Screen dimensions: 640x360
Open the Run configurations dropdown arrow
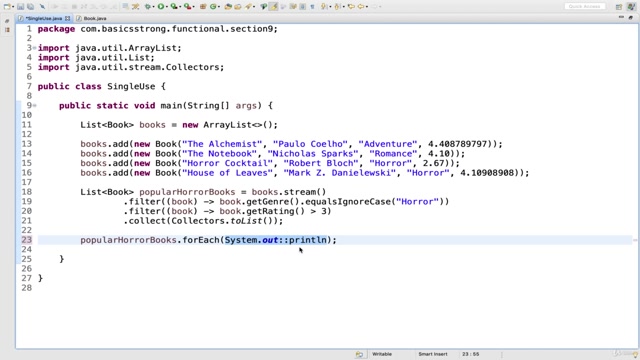click(x=167, y=7)
